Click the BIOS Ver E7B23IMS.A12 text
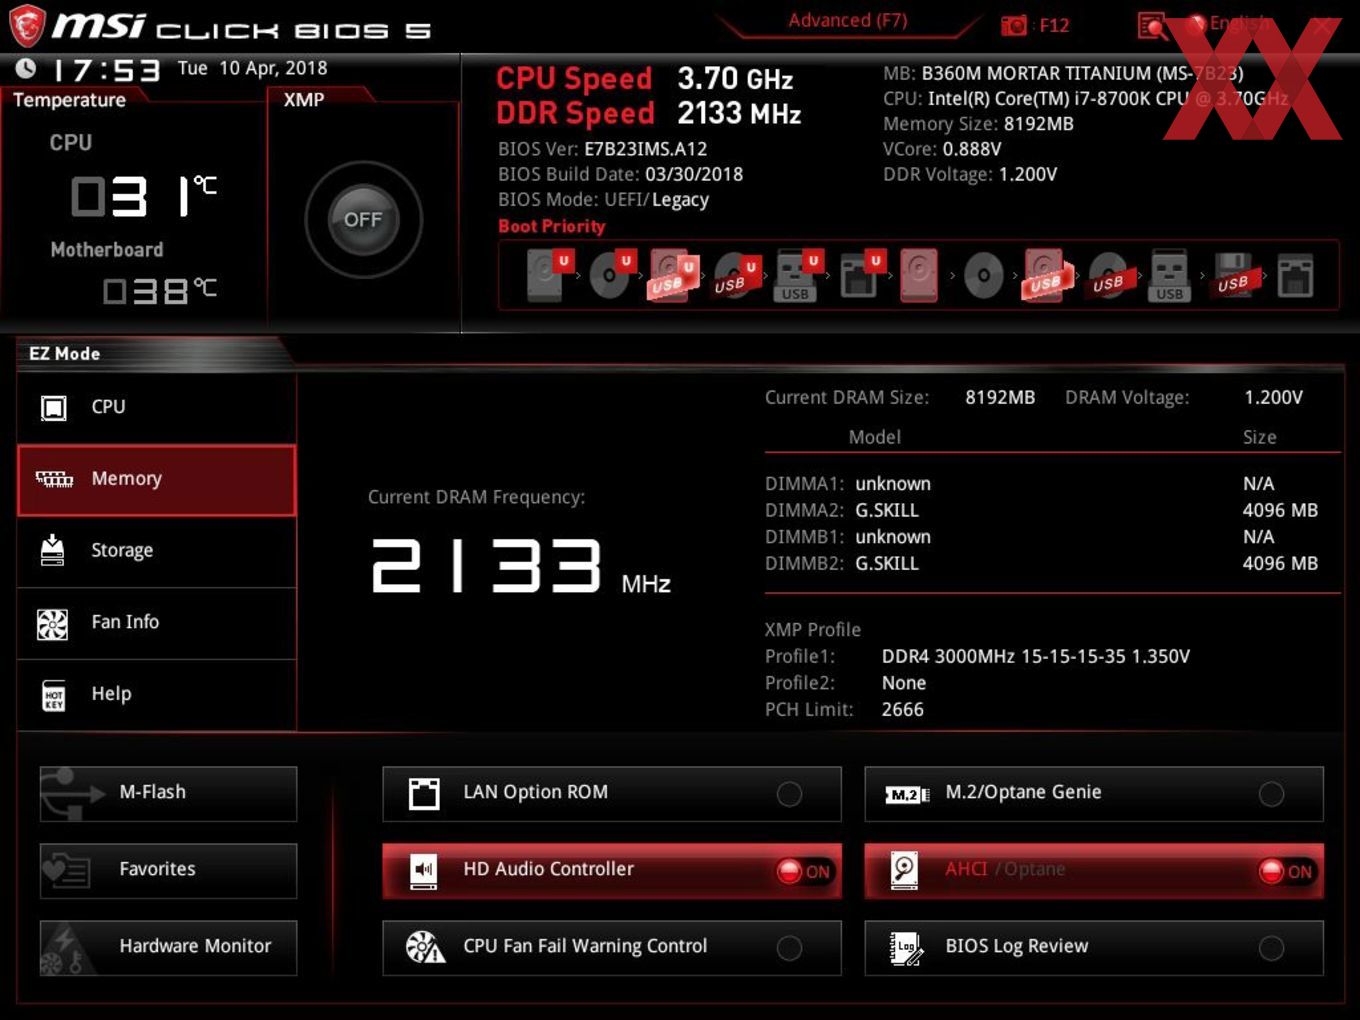Screen dimensions: 1360x1020 602,149
